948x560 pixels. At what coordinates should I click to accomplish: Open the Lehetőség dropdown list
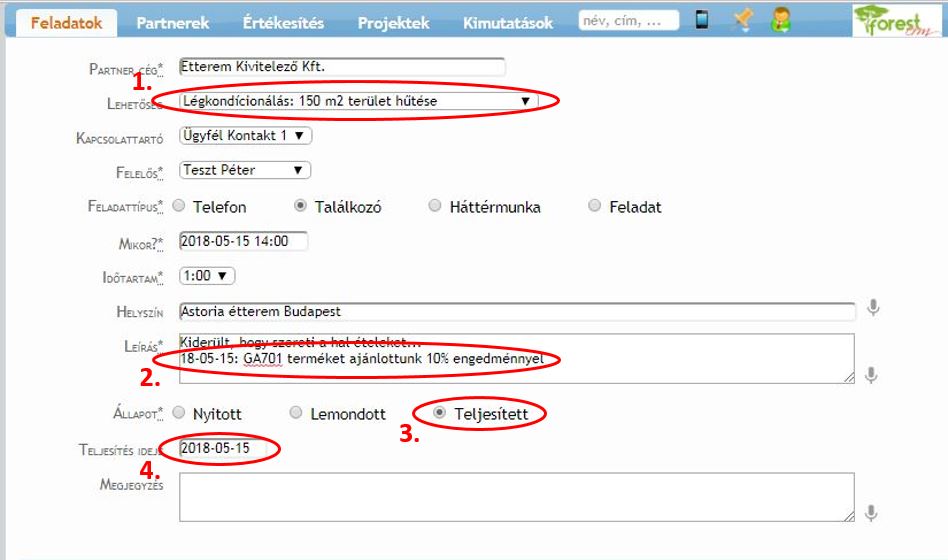[x=358, y=101]
